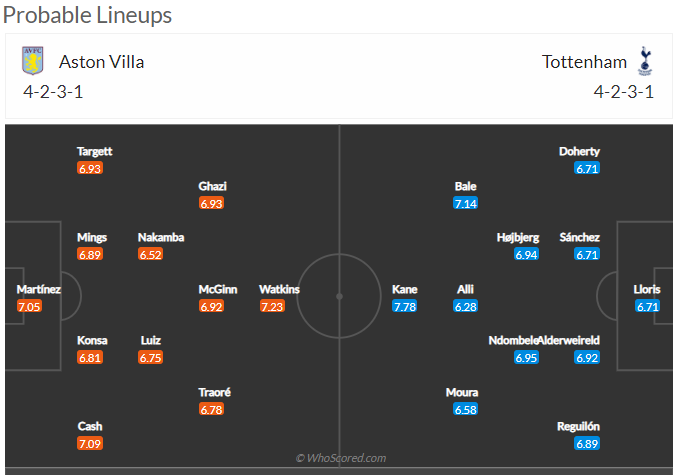The height and width of the screenshot is (475, 677).
Task: Select Watkins' 7.23 rating badge
Action: point(272,306)
